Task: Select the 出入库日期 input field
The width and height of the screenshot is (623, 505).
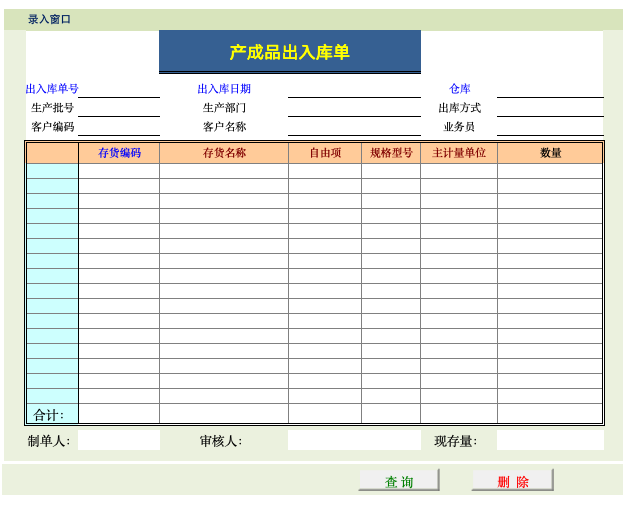Action: coord(354,89)
